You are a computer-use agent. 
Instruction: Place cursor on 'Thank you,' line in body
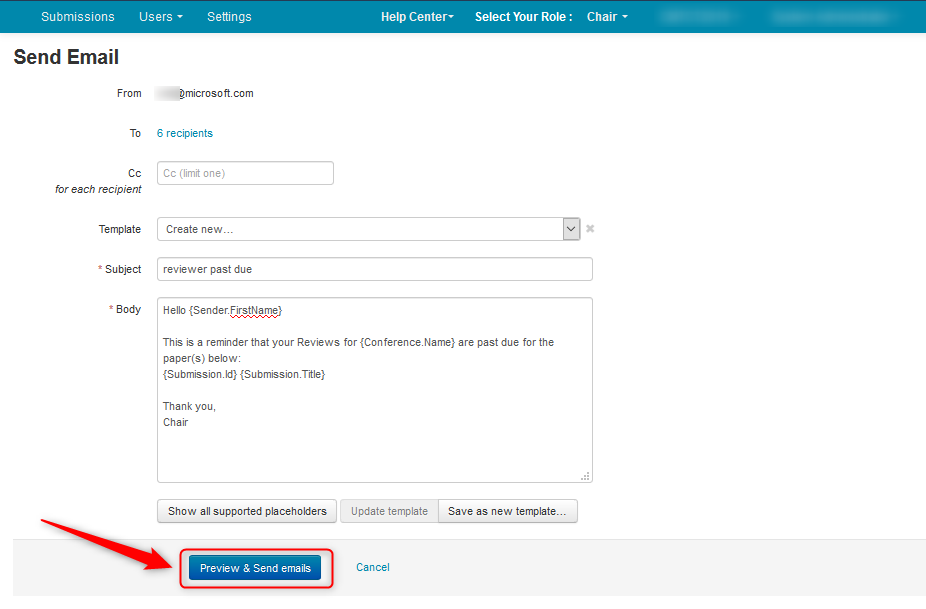click(x=189, y=406)
